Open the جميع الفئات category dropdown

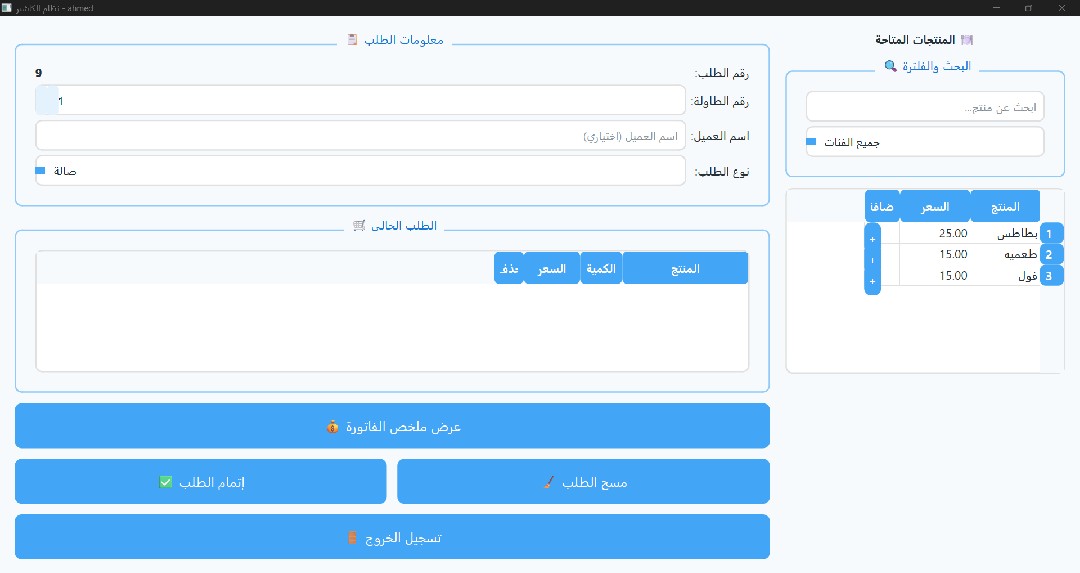tap(924, 142)
